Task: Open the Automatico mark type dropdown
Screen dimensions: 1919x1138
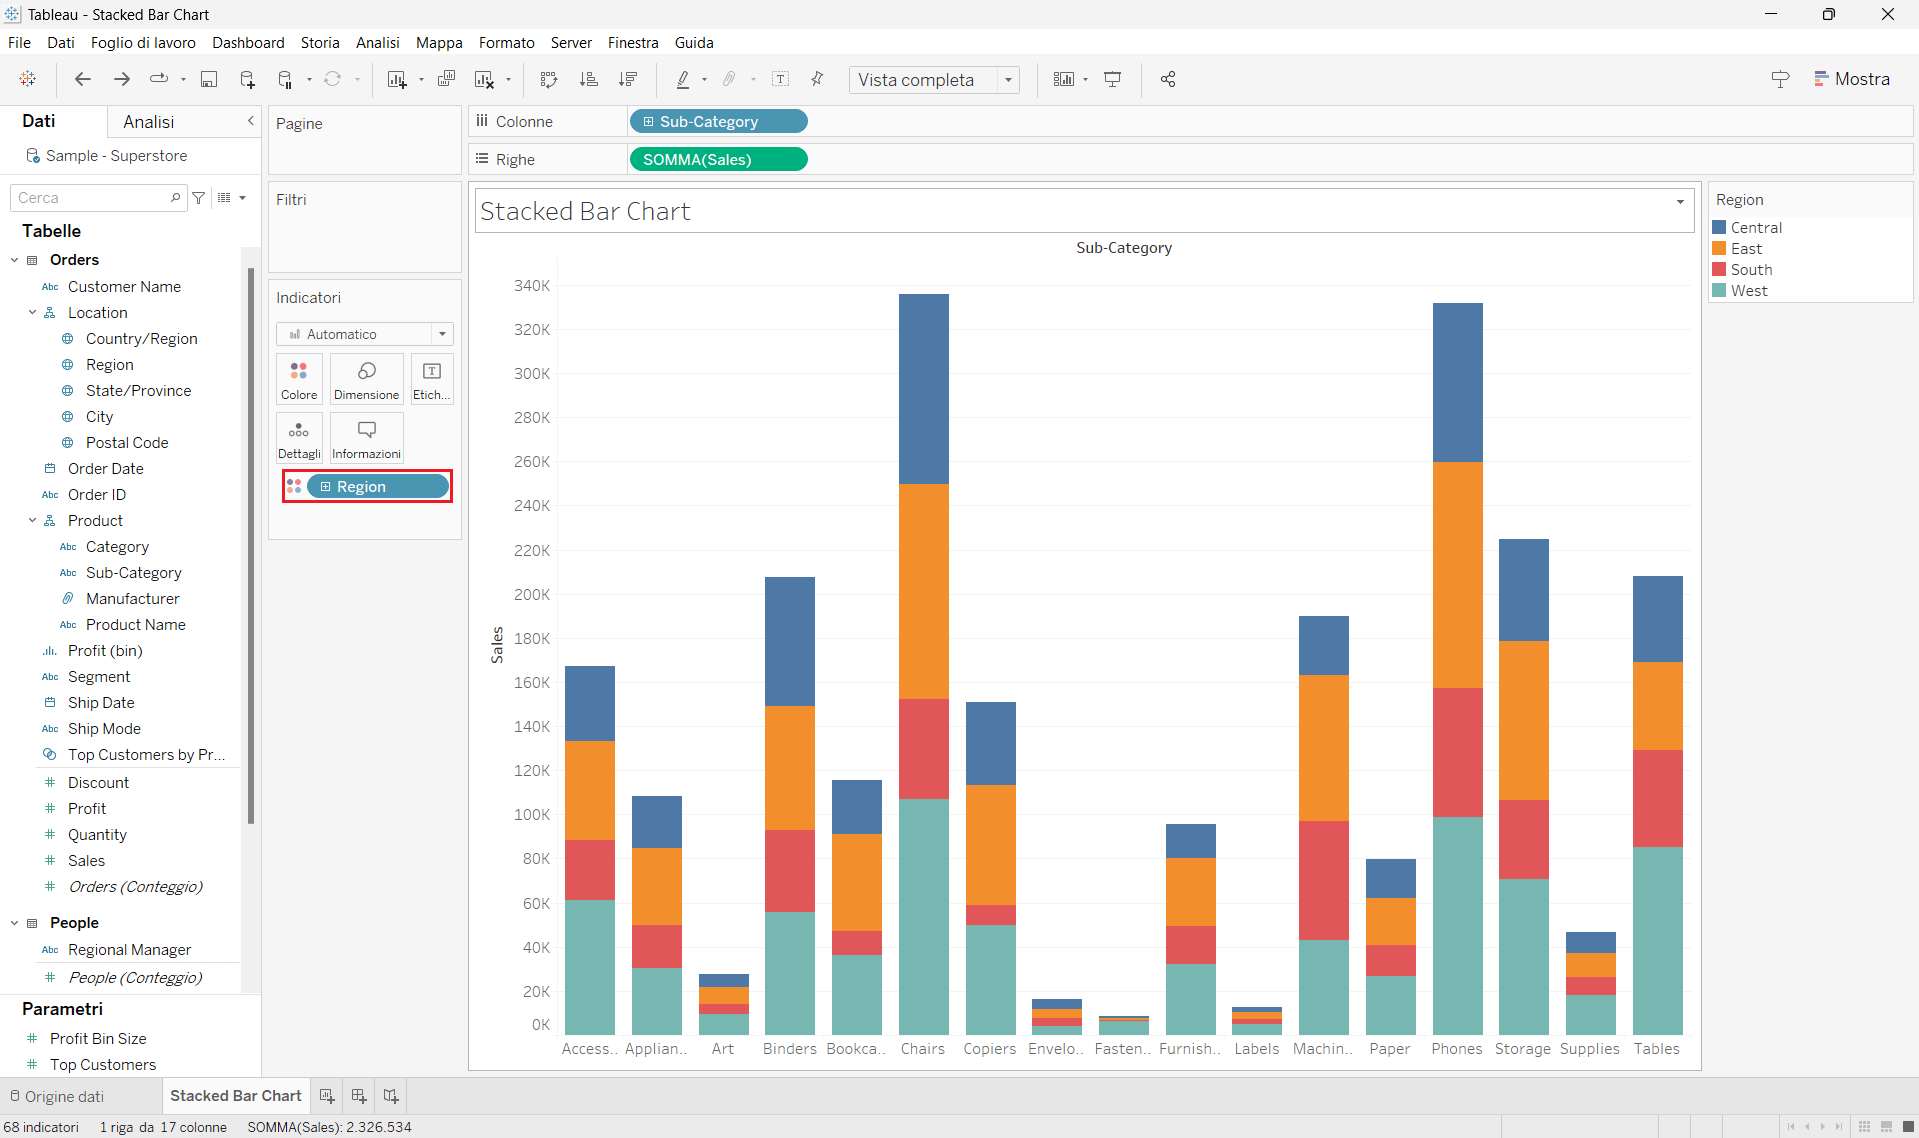Action: 441,333
